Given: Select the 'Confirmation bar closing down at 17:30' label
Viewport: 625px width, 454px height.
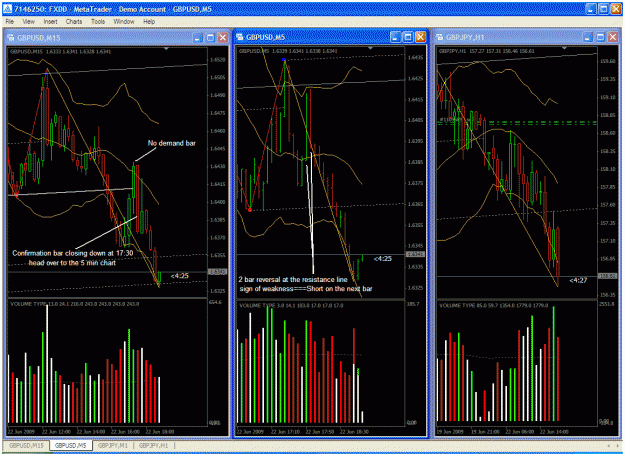Looking at the screenshot, I should pos(73,253).
